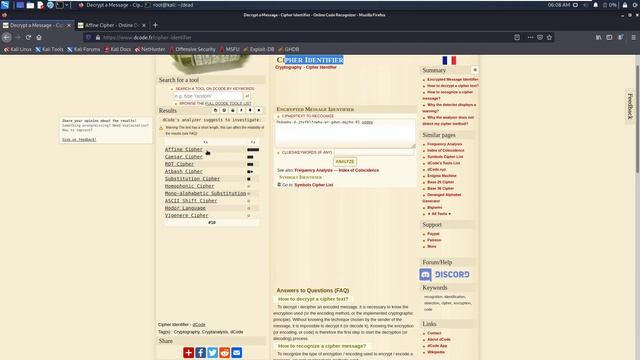Click the red plus share icon
The height and width of the screenshot is (360, 640).
tap(189, 353)
